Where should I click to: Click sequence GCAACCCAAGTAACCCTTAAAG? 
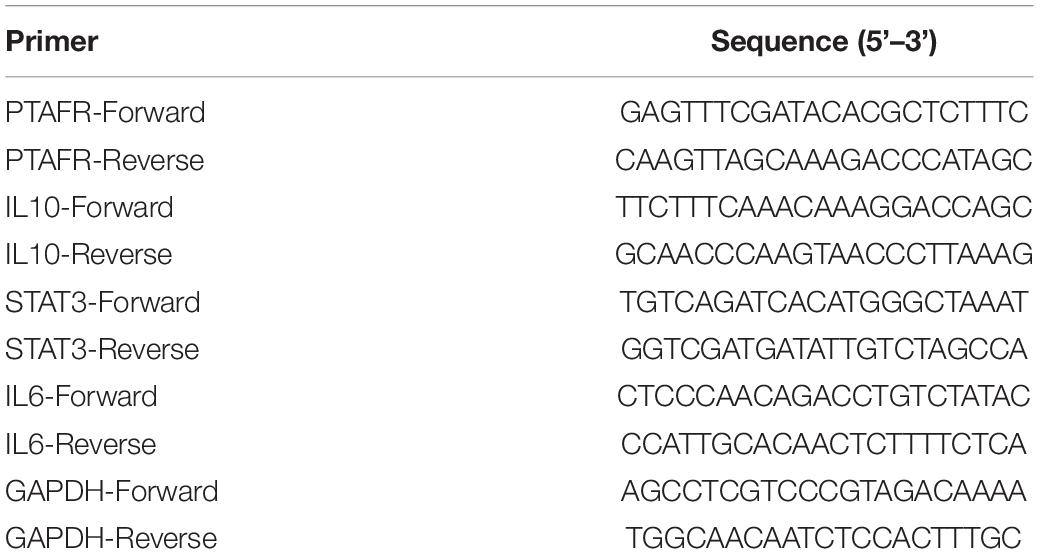click(824, 254)
